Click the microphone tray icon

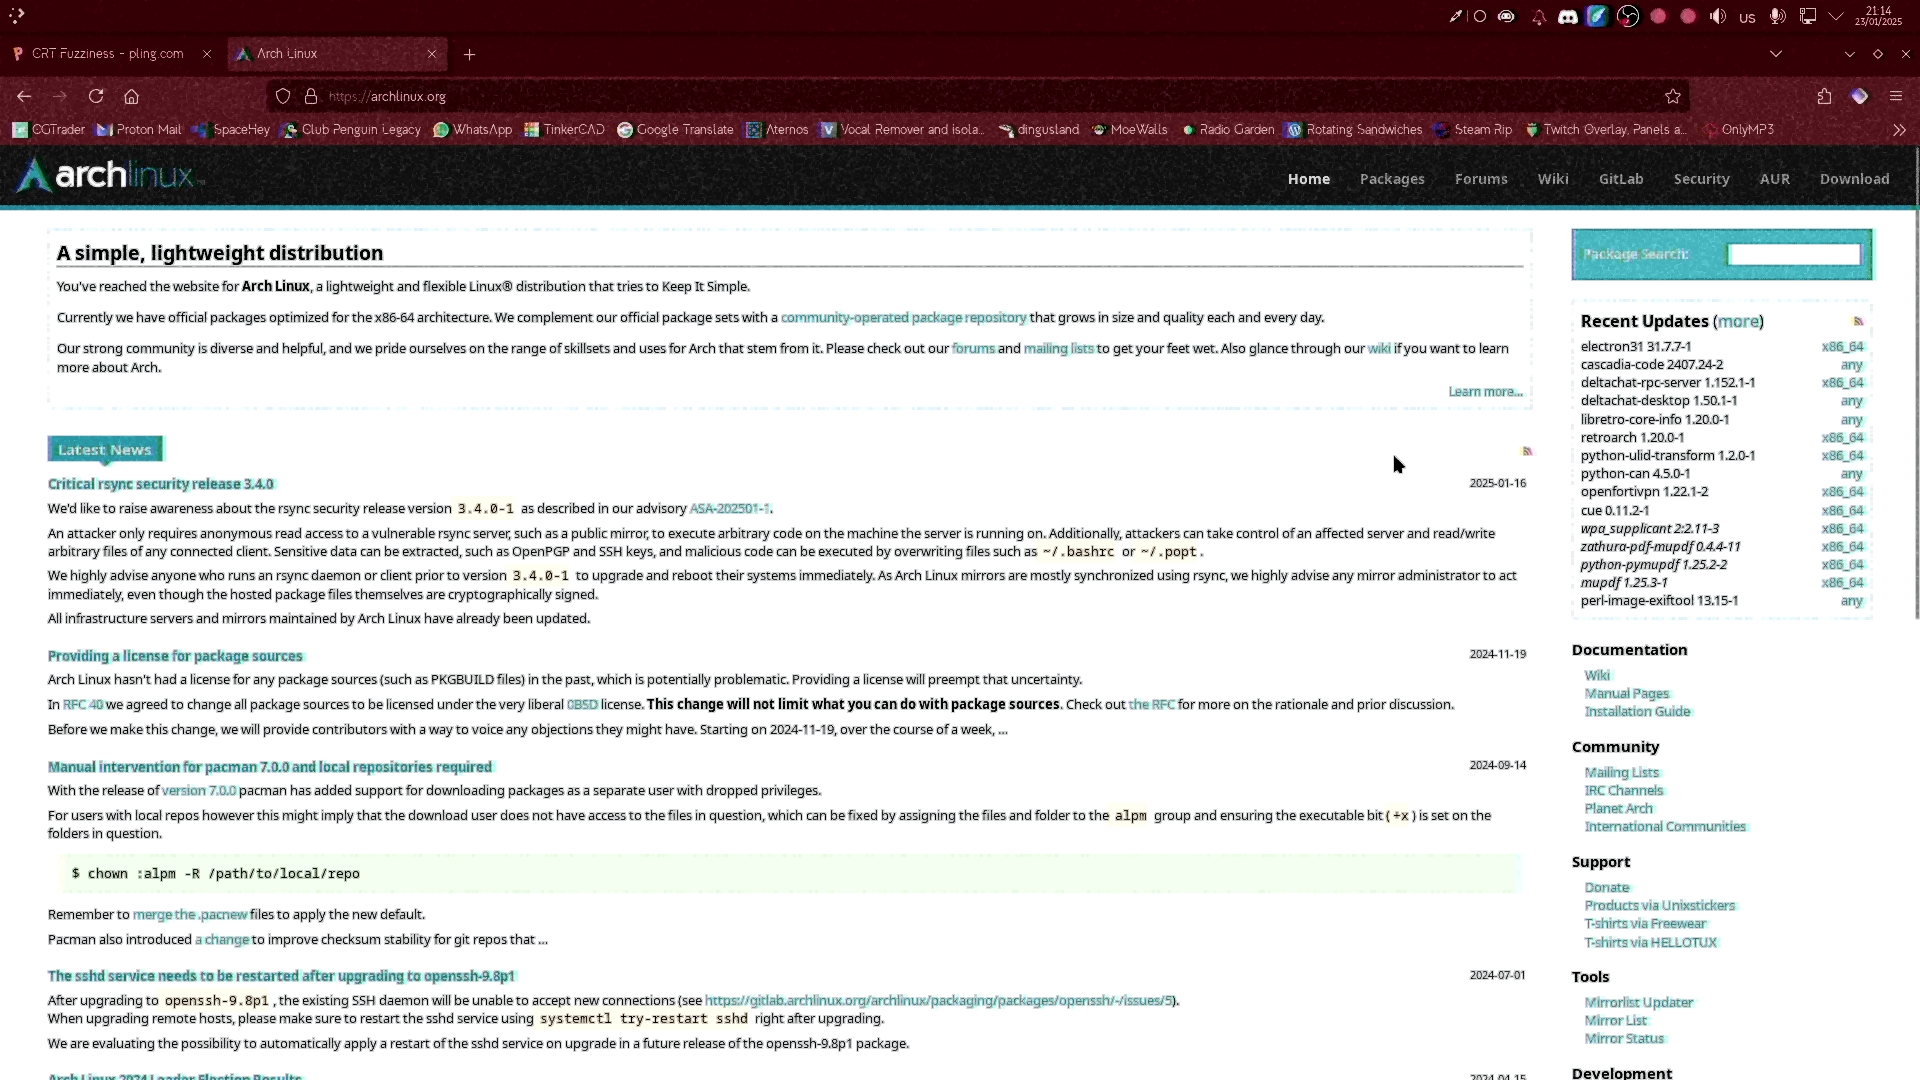(1777, 17)
